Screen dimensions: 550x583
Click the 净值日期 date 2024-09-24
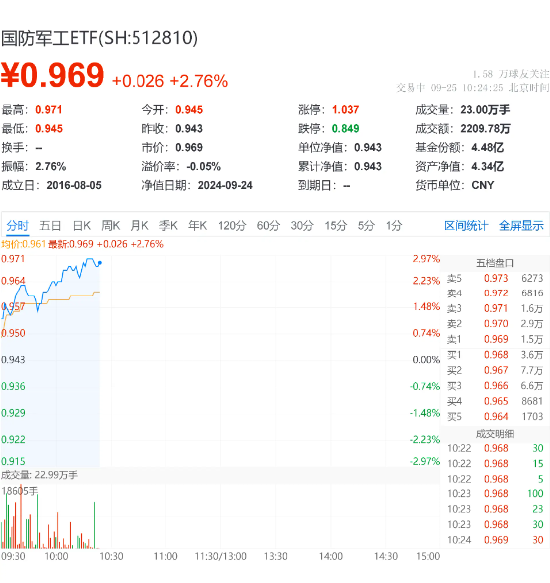225,185
